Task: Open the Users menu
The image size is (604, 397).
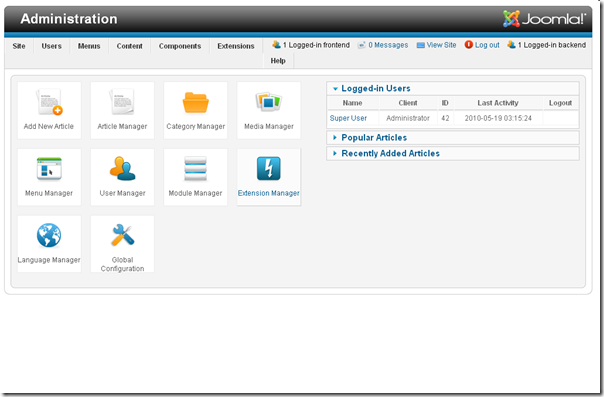Action: pos(52,46)
